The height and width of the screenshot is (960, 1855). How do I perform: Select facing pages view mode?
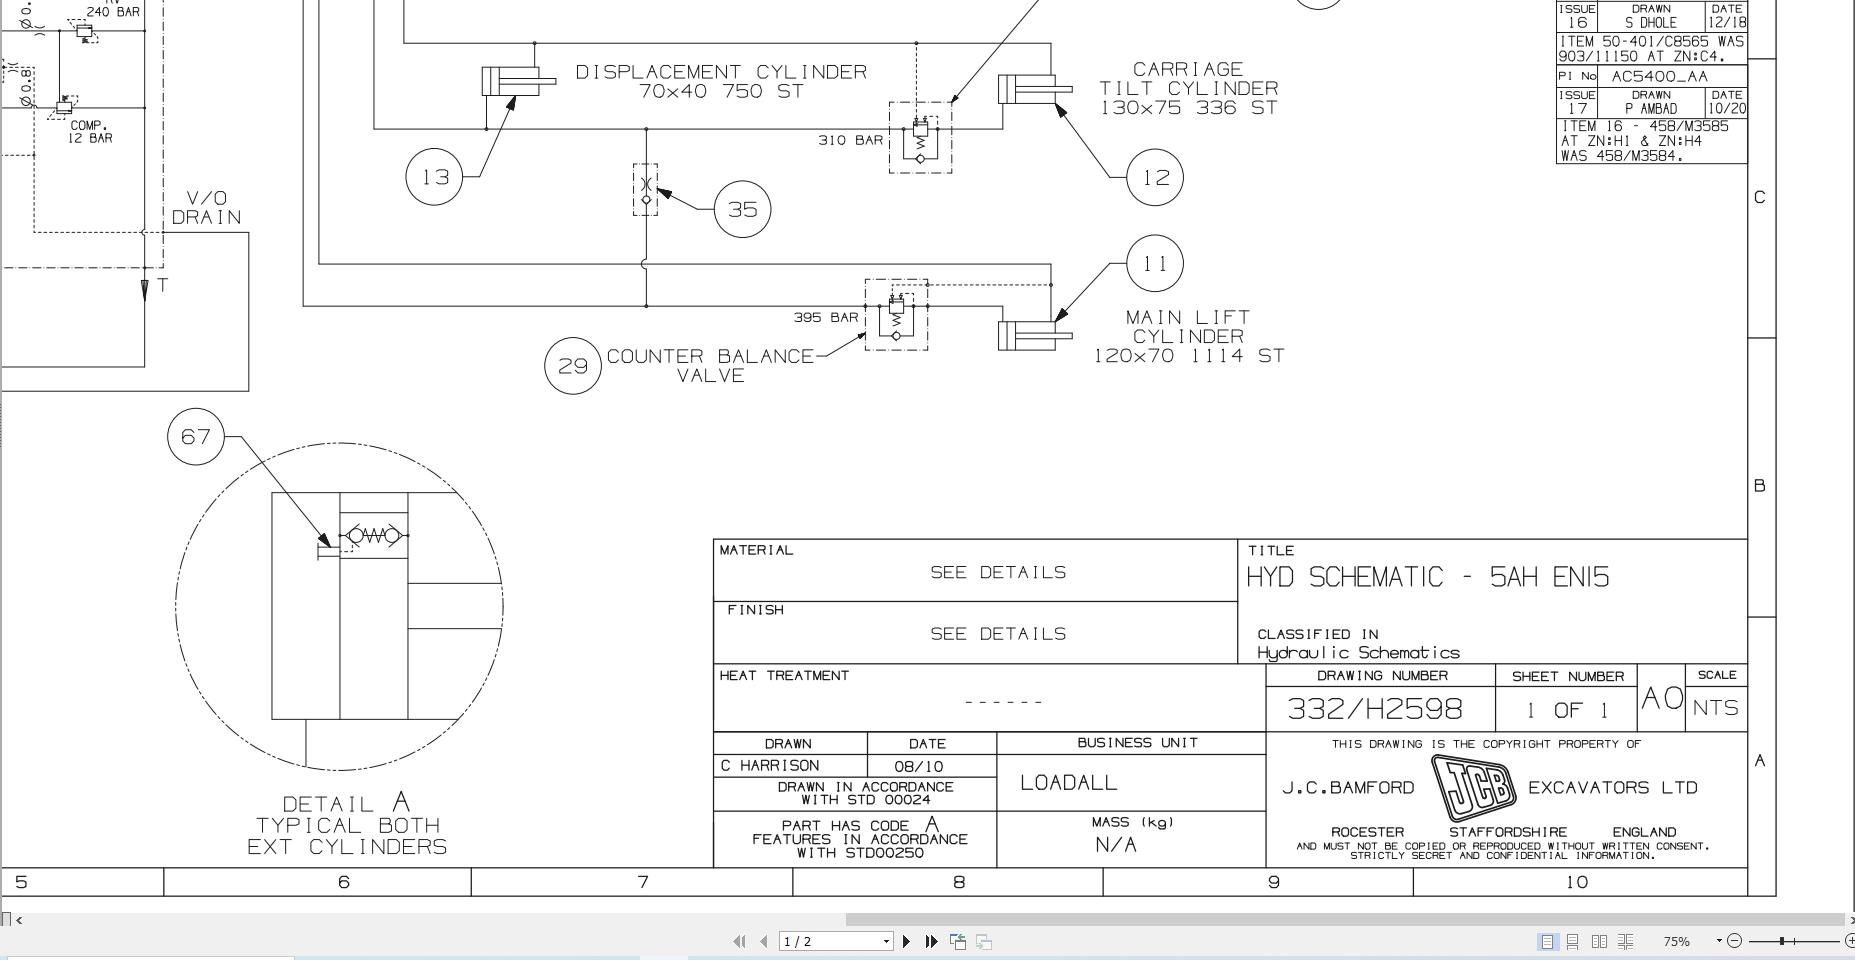click(x=1599, y=941)
